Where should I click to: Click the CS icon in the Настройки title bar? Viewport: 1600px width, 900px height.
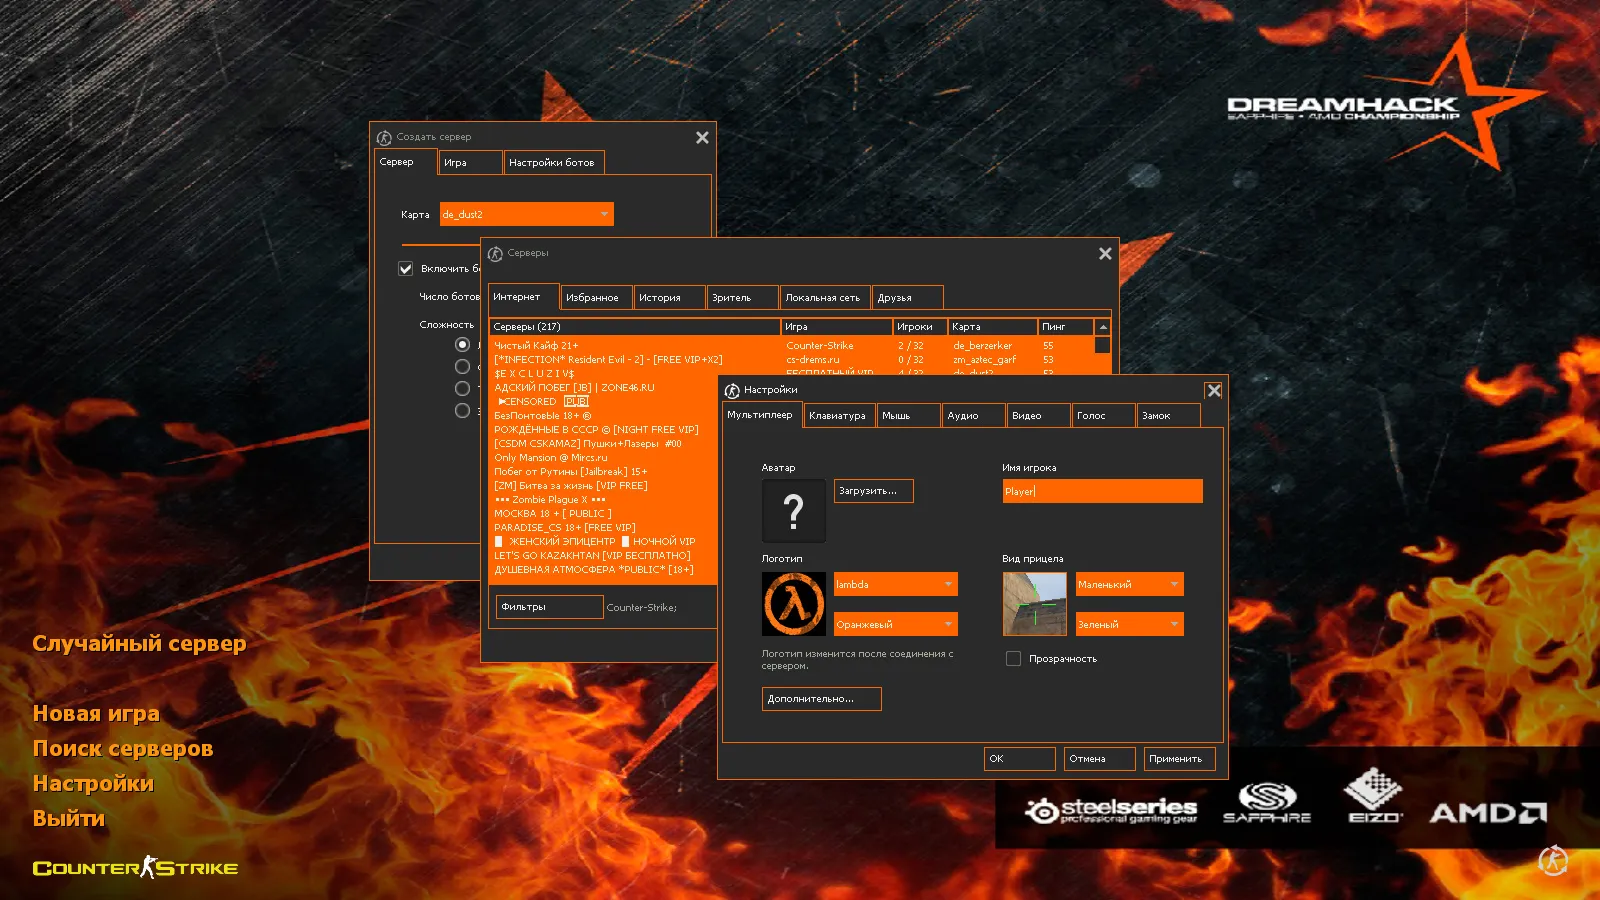click(x=731, y=390)
